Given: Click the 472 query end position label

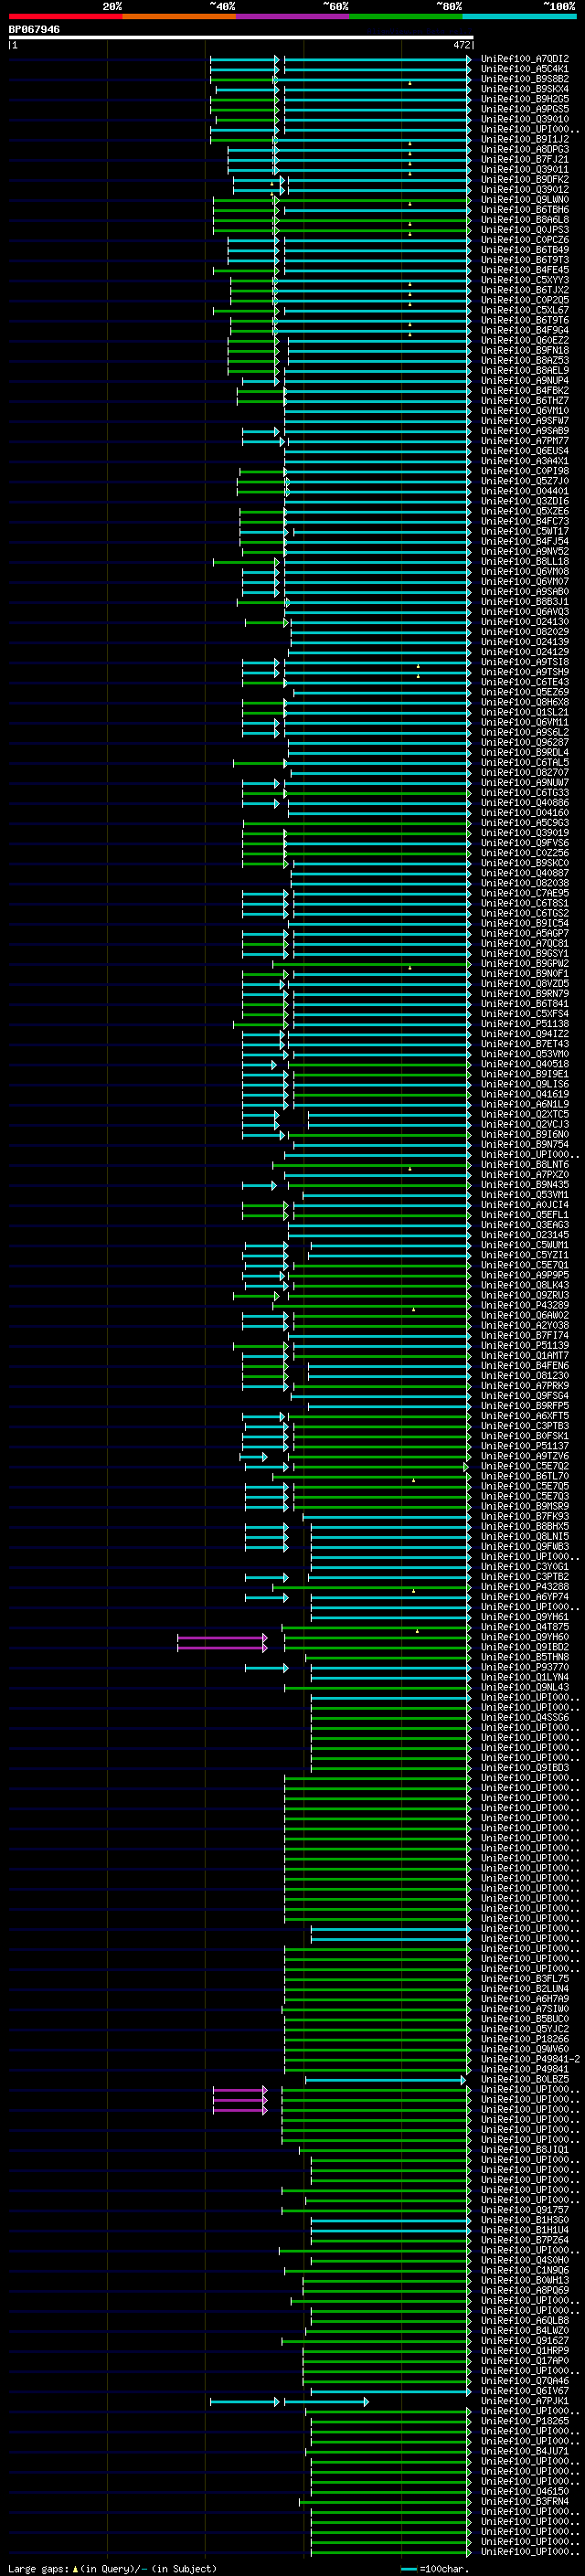Looking at the screenshot, I should click(x=462, y=45).
